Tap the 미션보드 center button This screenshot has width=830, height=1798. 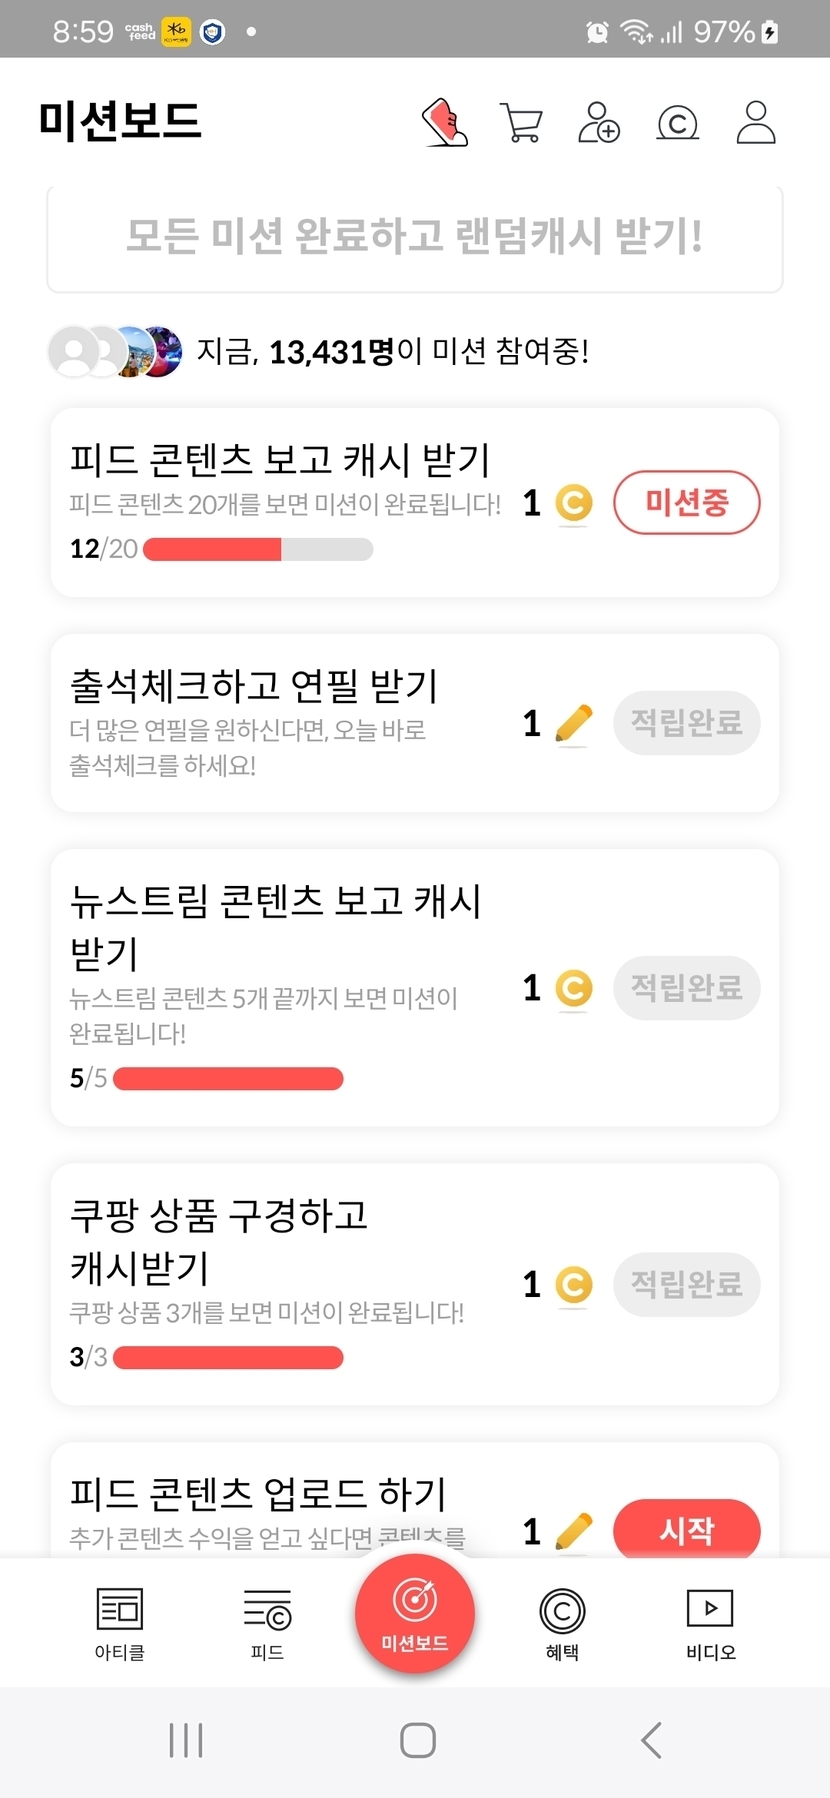(x=414, y=1612)
